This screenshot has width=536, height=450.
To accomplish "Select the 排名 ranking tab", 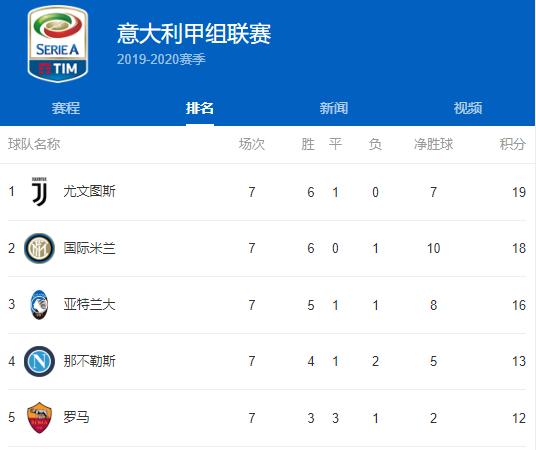I will click(x=200, y=108).
